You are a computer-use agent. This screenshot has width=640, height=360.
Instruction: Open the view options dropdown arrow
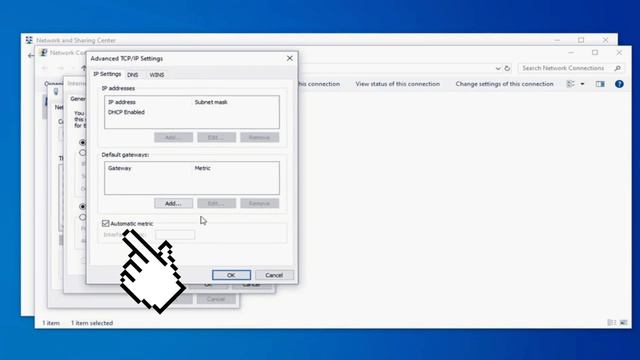tap(582, 84)
